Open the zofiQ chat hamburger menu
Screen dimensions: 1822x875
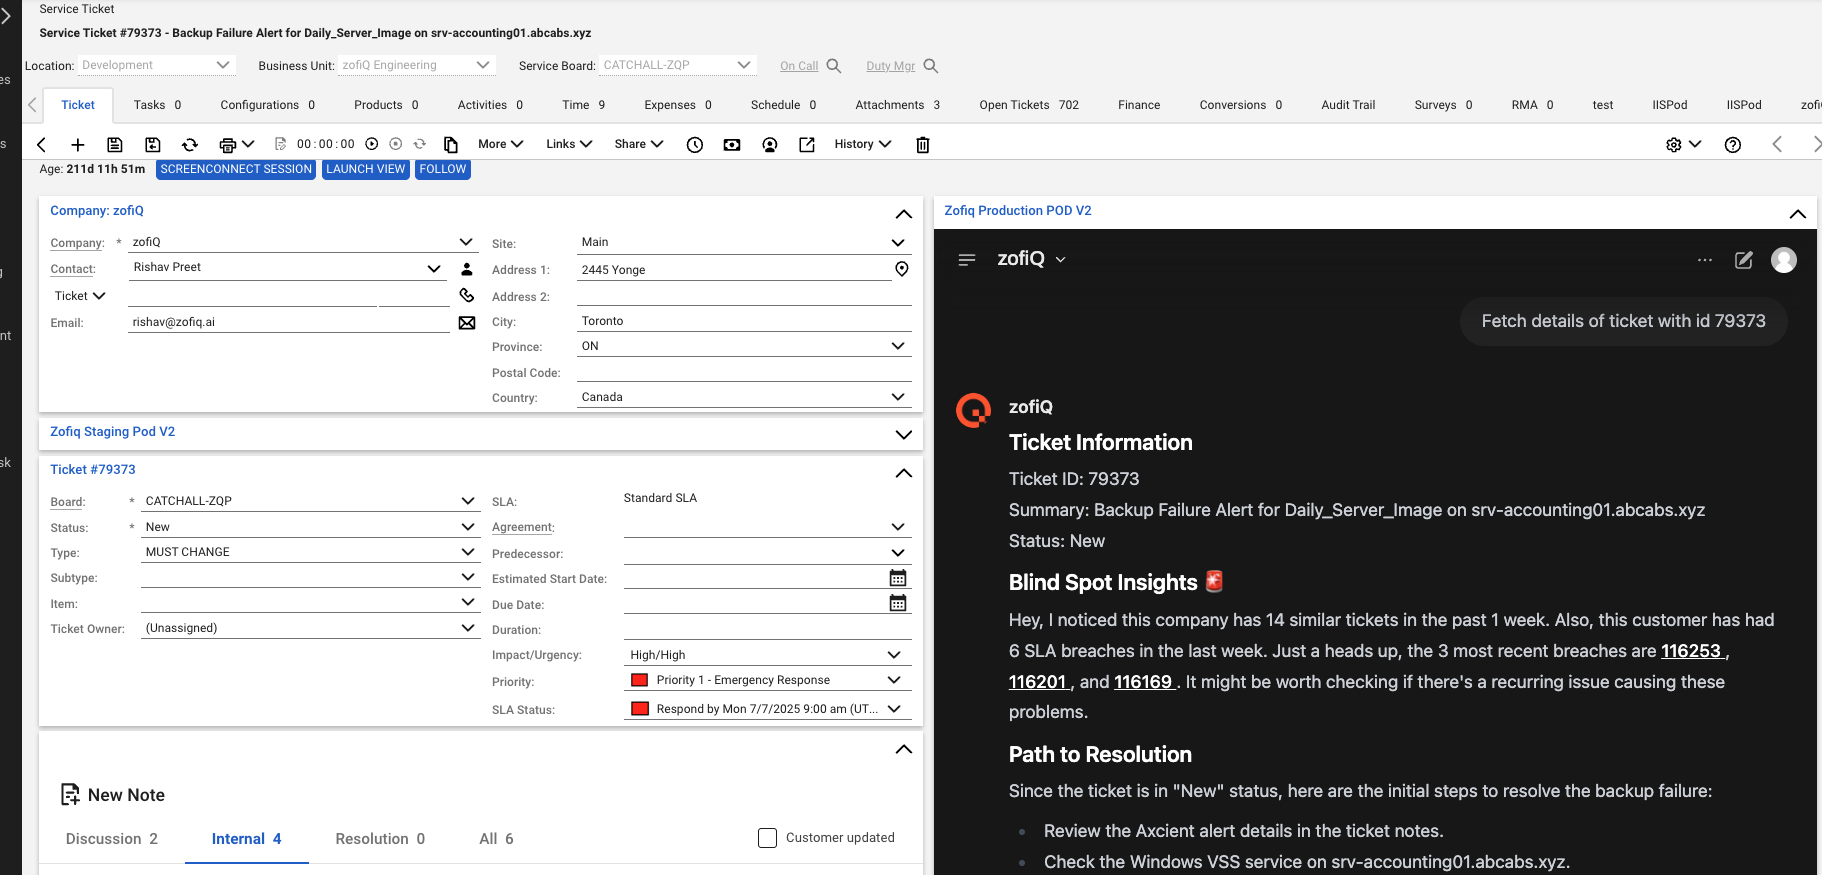(967, 260)
